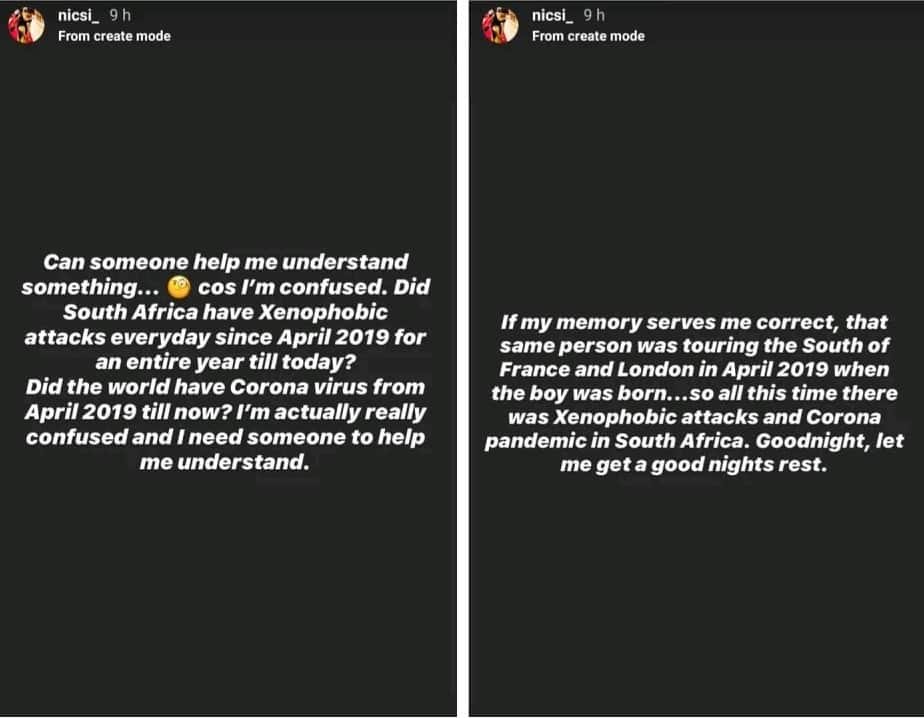Viewport: 924px width, 718px height.
Task: Open profile avatar on the left story
Action: click(x=25, y=26)
